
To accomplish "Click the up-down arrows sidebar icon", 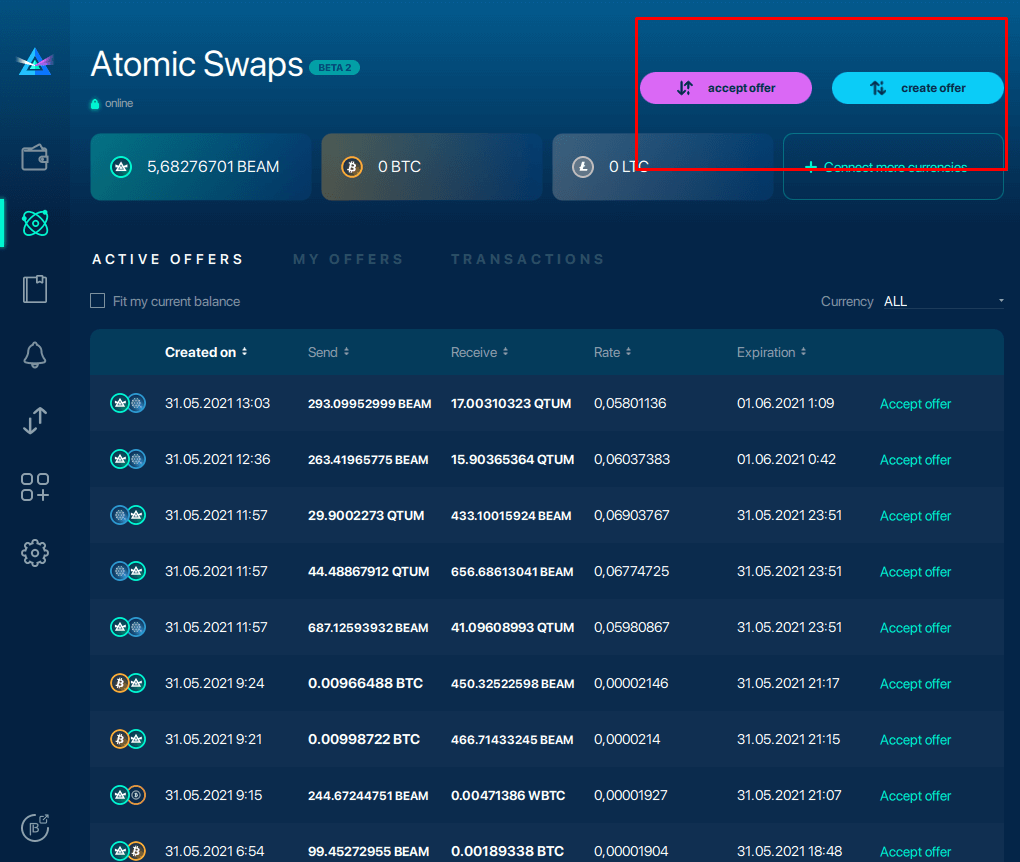I will pyautogui.click(x=35, y=421).
